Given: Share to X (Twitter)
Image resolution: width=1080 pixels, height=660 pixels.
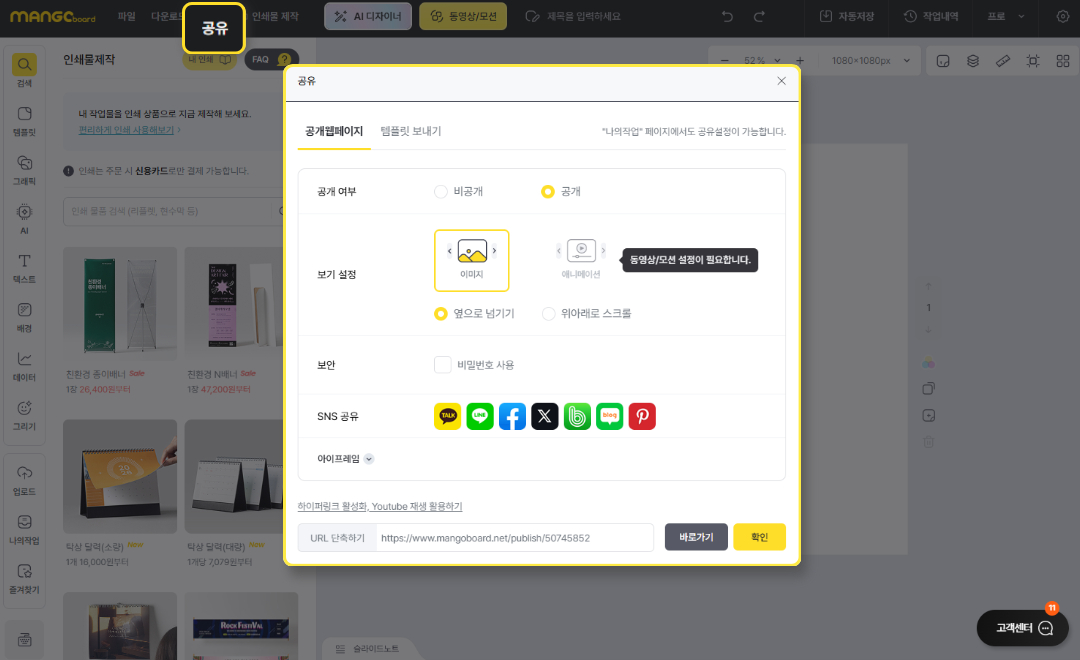Looking at the screenshot, I should [x=544, y=417].
